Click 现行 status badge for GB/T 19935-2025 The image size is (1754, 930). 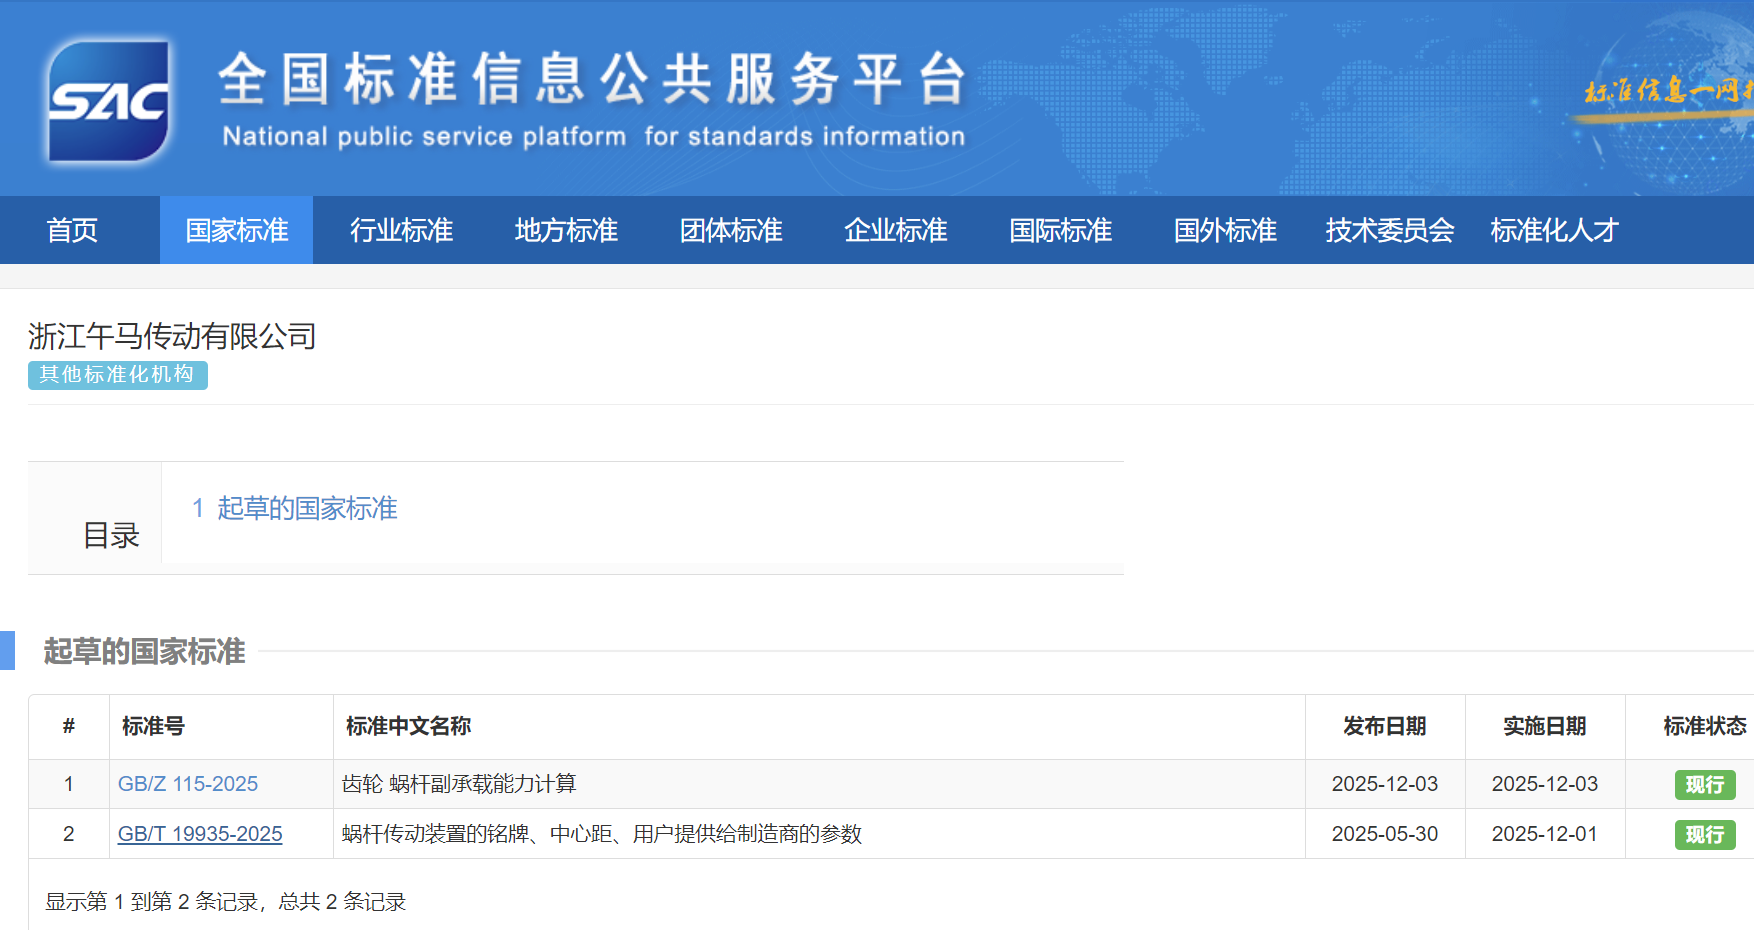click(1704, 835)
